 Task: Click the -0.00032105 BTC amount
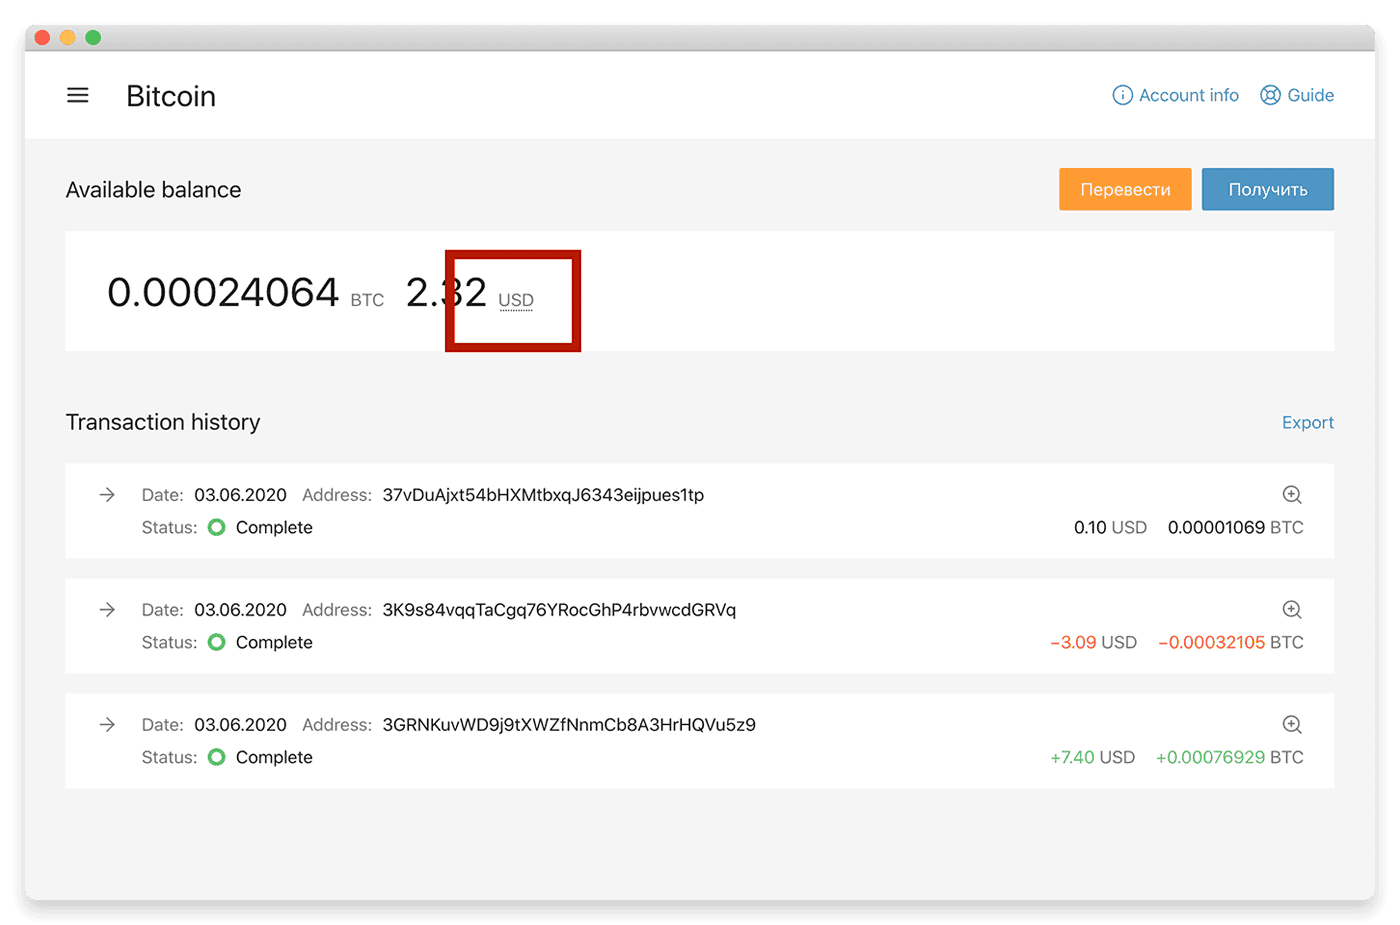(1231, 642)
